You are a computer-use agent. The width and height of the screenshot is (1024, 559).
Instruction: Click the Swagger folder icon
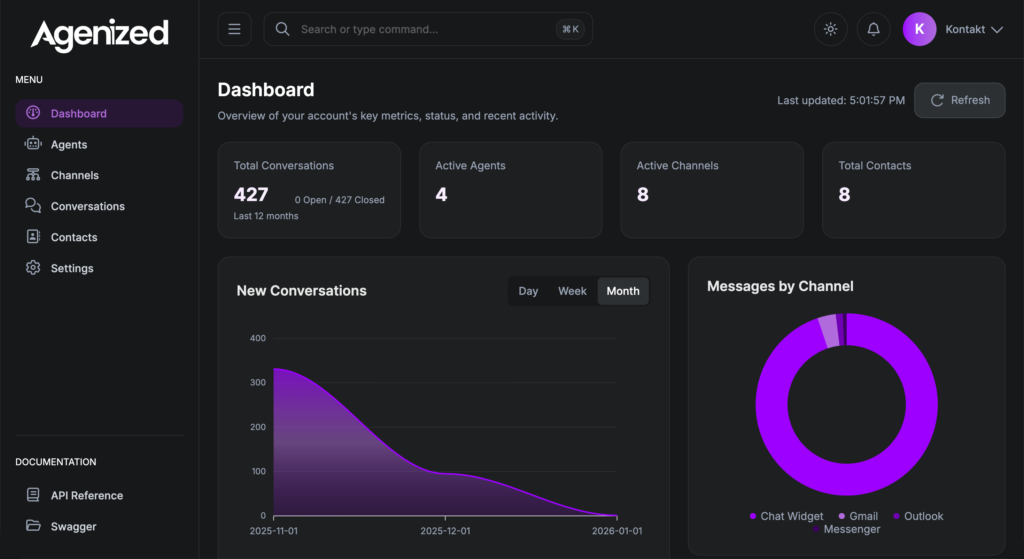33,526
